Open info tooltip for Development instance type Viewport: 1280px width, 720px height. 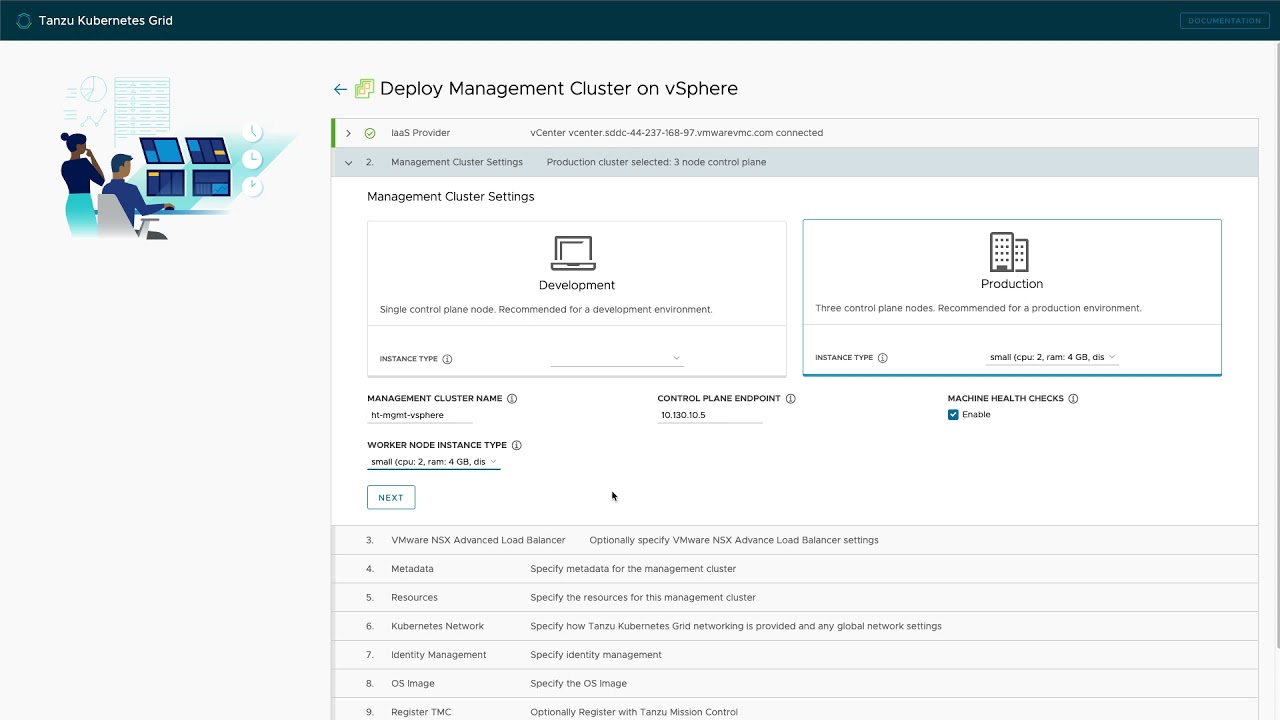coord(447,359)
